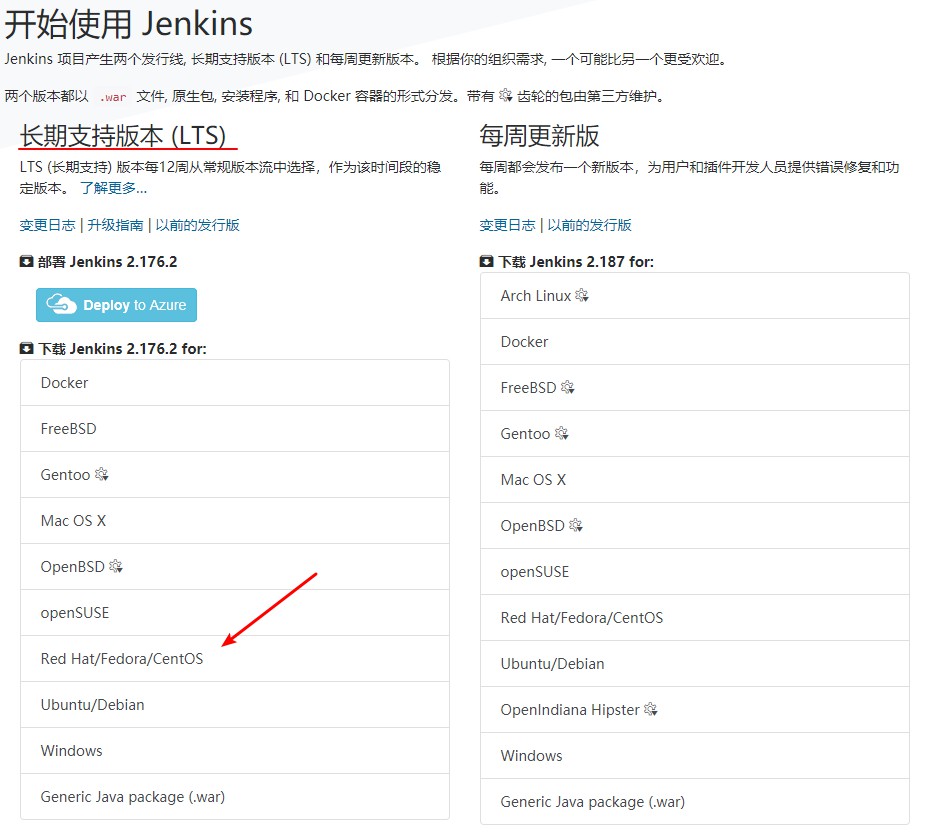Select Docker under LTS 2.176.2 downloads
This screenshot has width=926, height=838.
[235, 383]
